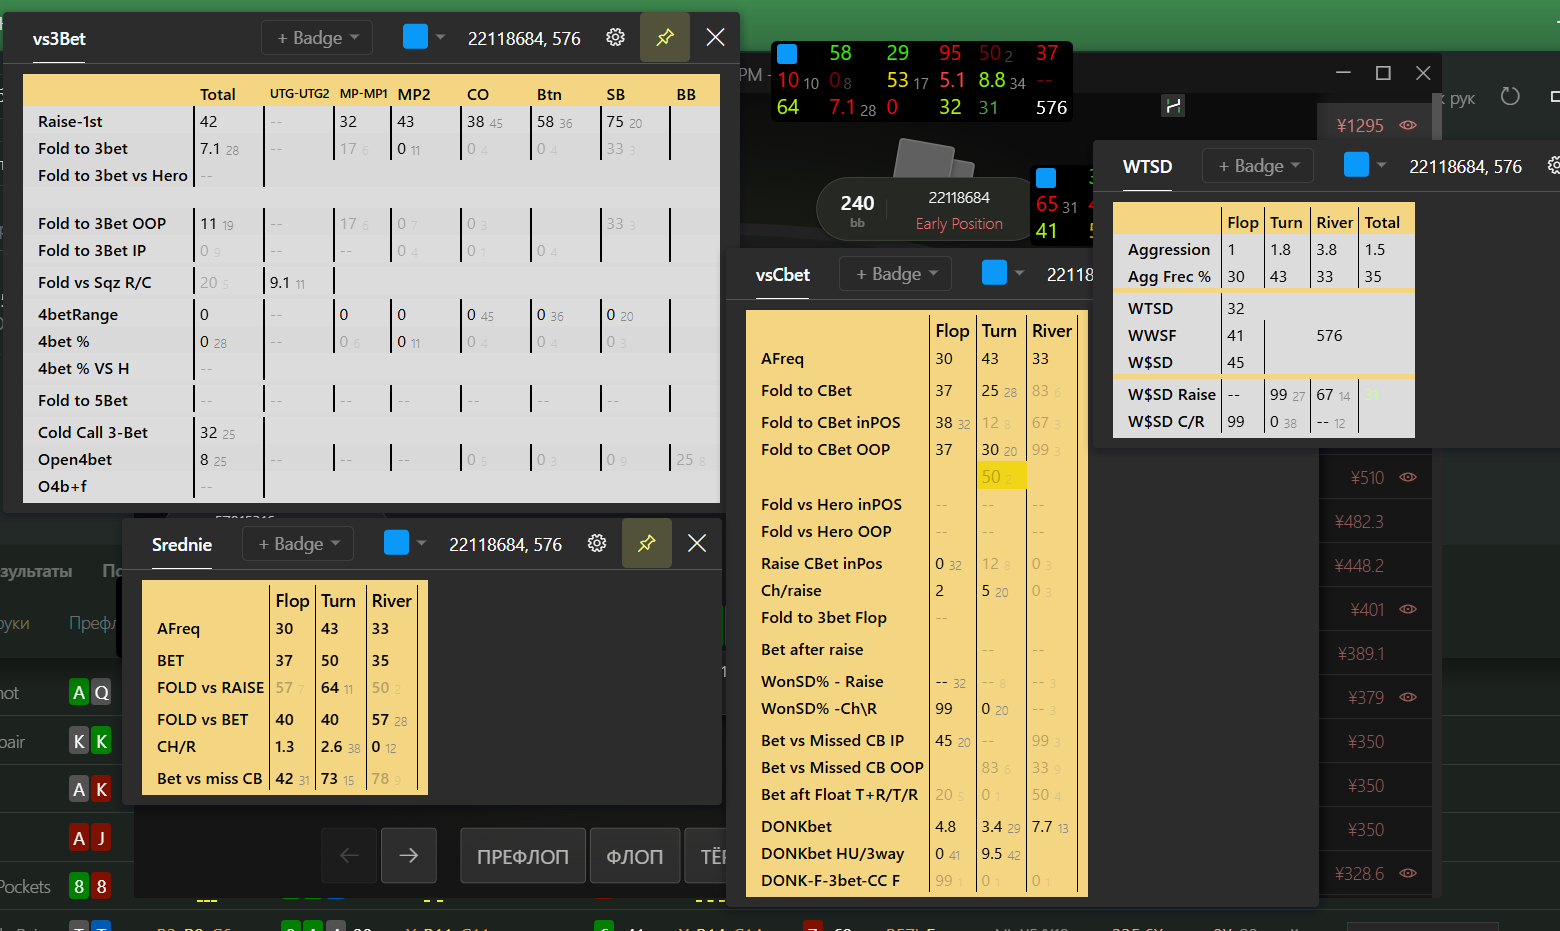
Task: Switch to ФЛОП street button
Action: pos(635,856)
